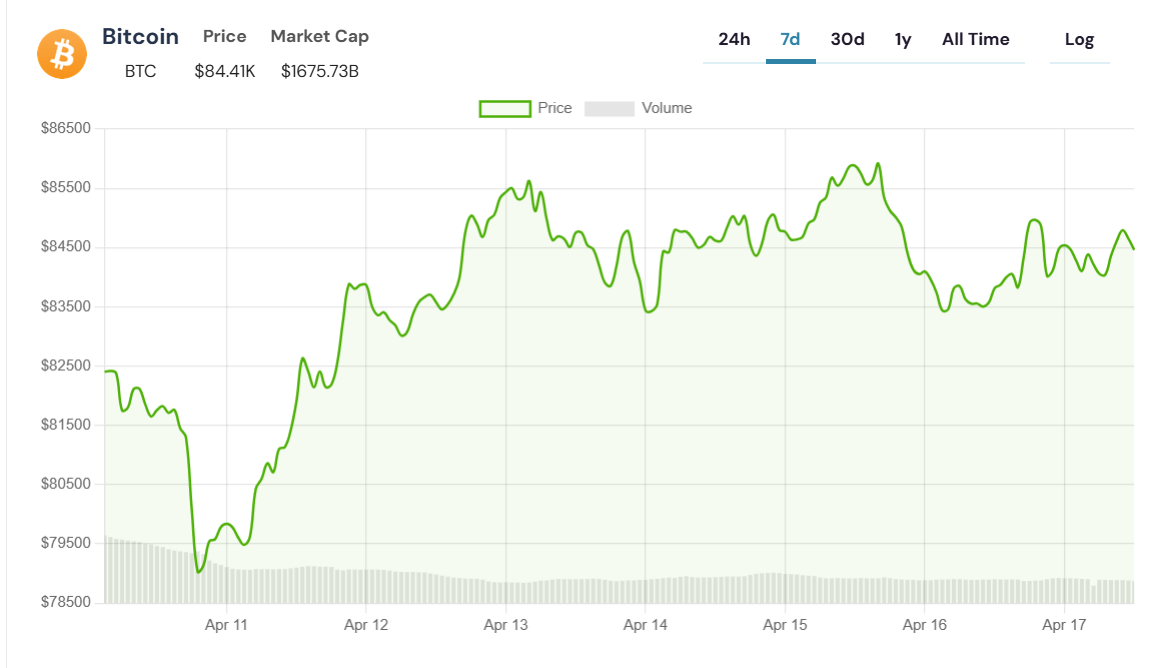Click the $83500 y-axis label
The height and width of the screenshot is (668, 1149).
coord(66,306)
